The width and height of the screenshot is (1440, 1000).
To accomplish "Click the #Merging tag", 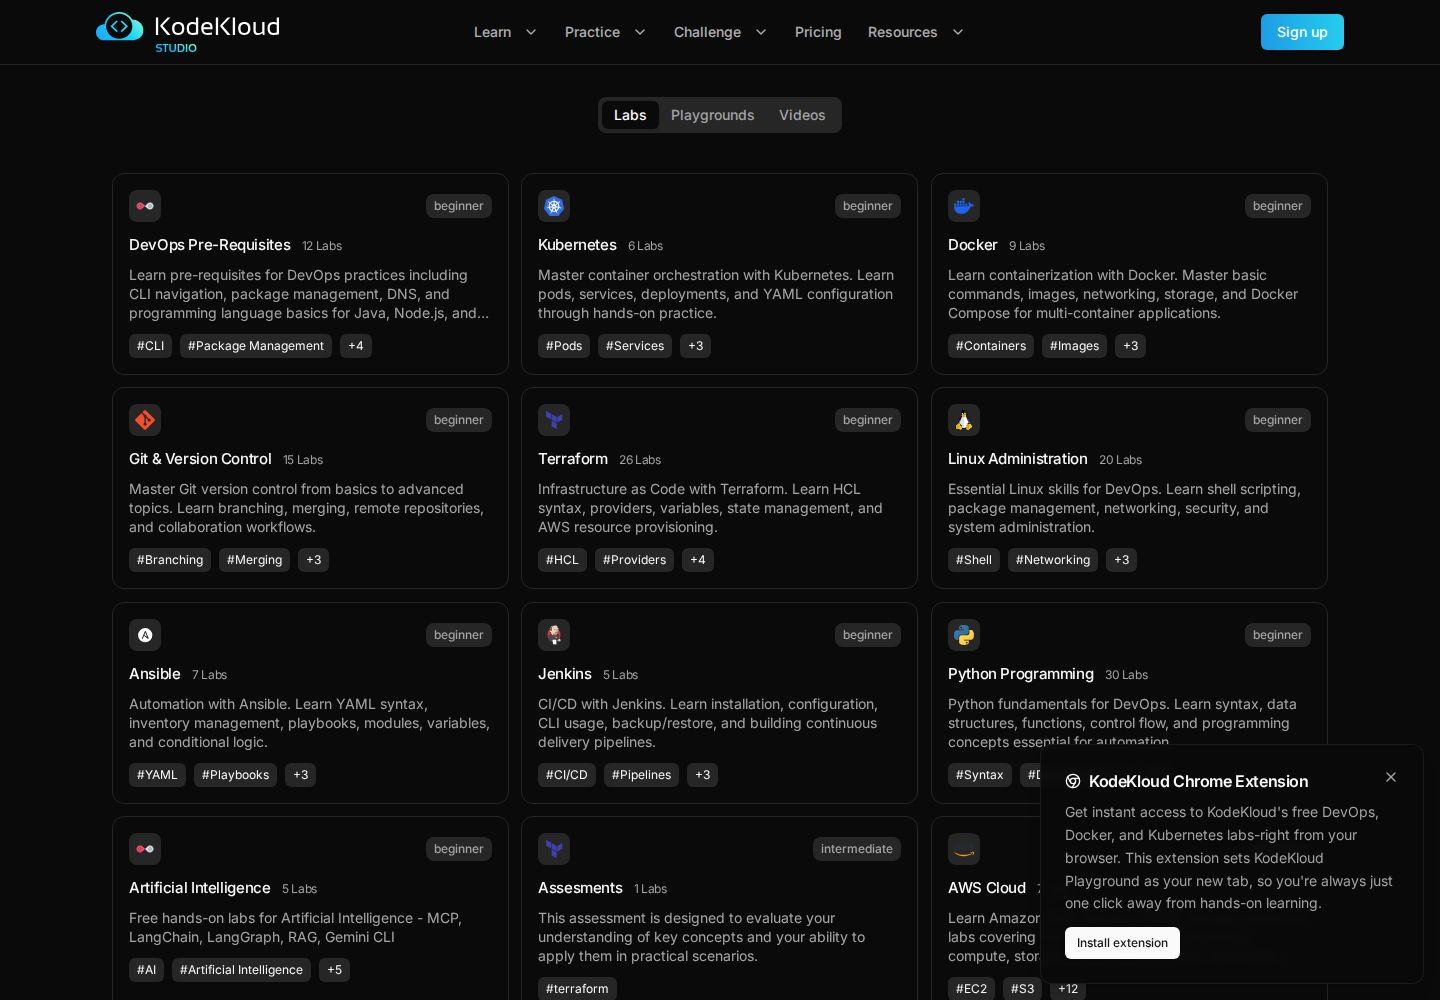I will tap(254, 560).
